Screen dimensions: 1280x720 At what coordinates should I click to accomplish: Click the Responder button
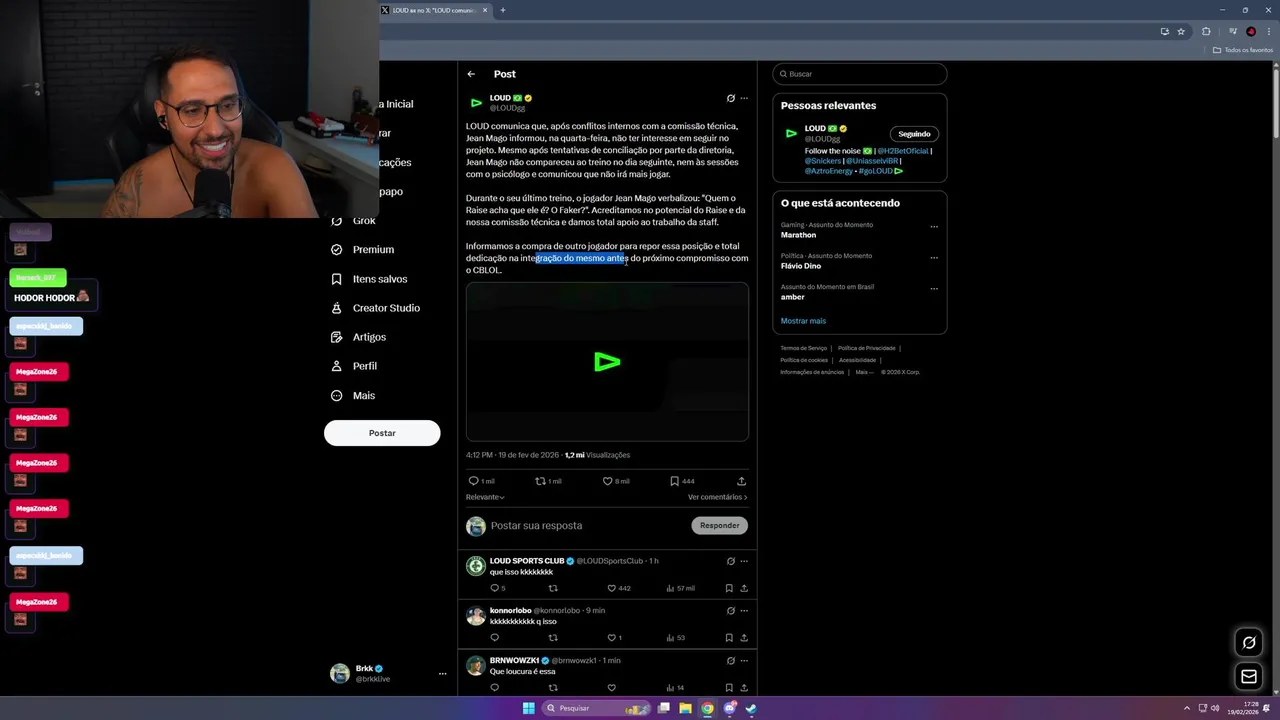tap(719, 525)
